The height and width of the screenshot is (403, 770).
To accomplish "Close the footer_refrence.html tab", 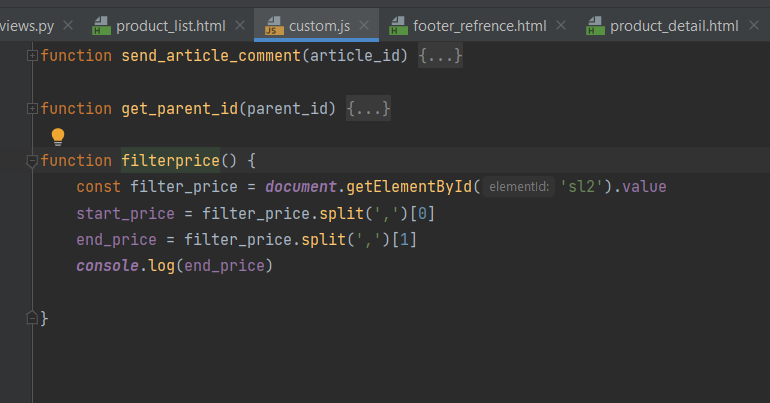I will point(561,25).
